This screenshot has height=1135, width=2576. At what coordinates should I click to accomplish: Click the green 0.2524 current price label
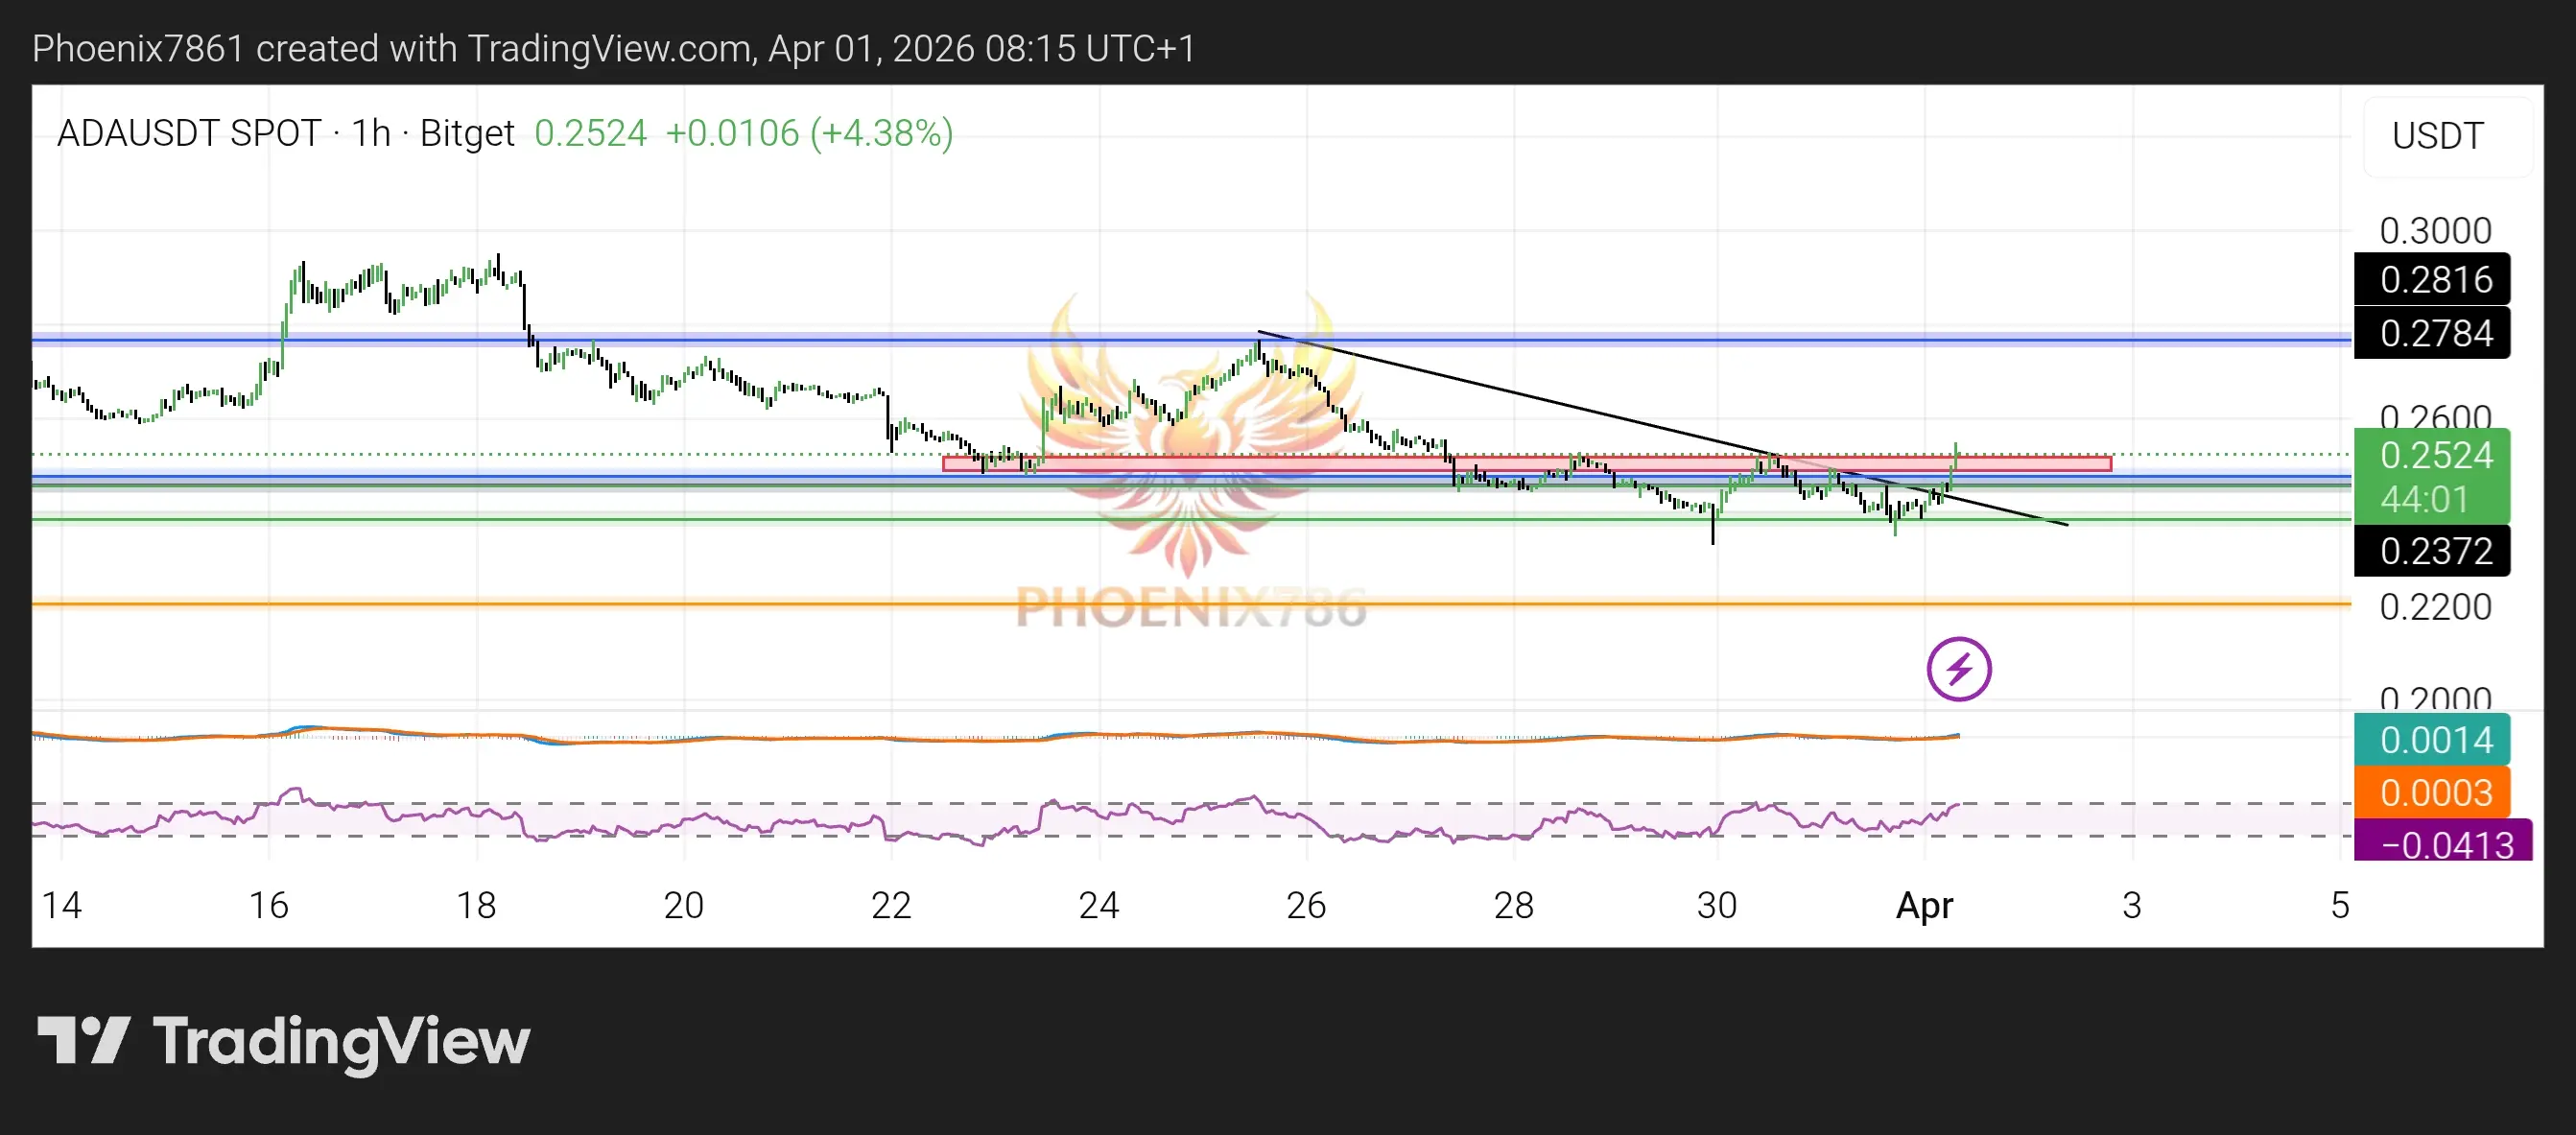point(2431,456)
